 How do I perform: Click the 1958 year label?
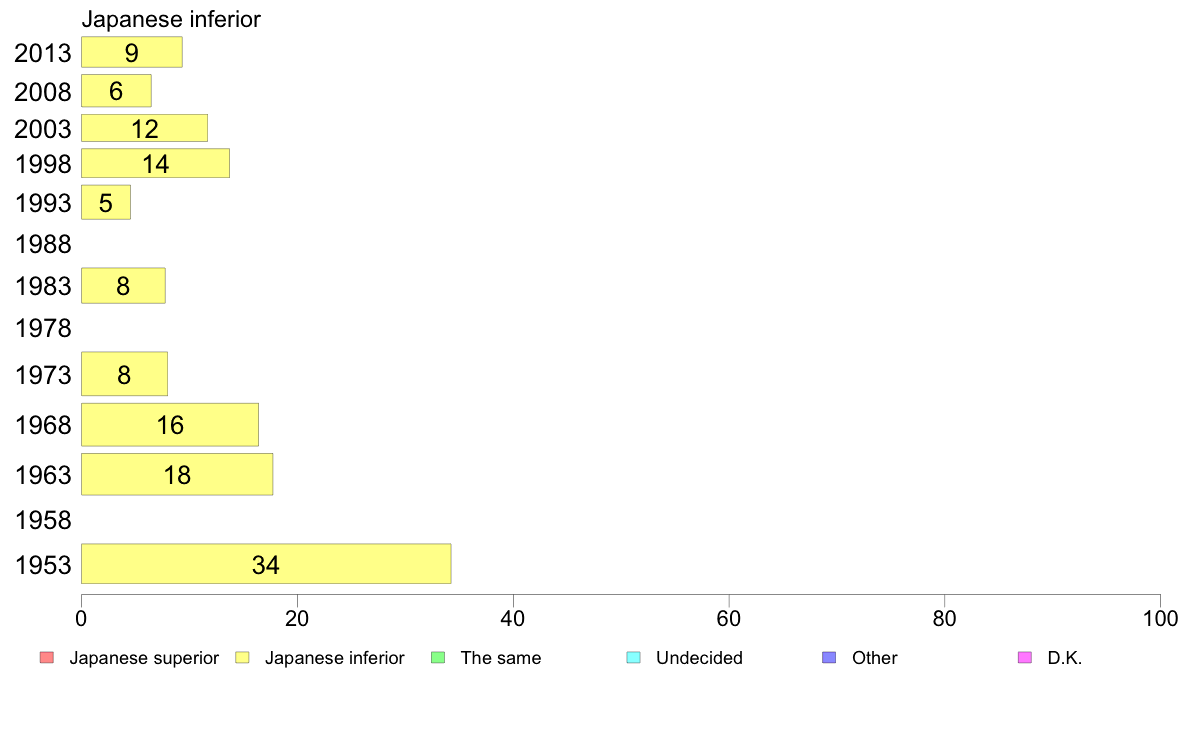[43, 520]
